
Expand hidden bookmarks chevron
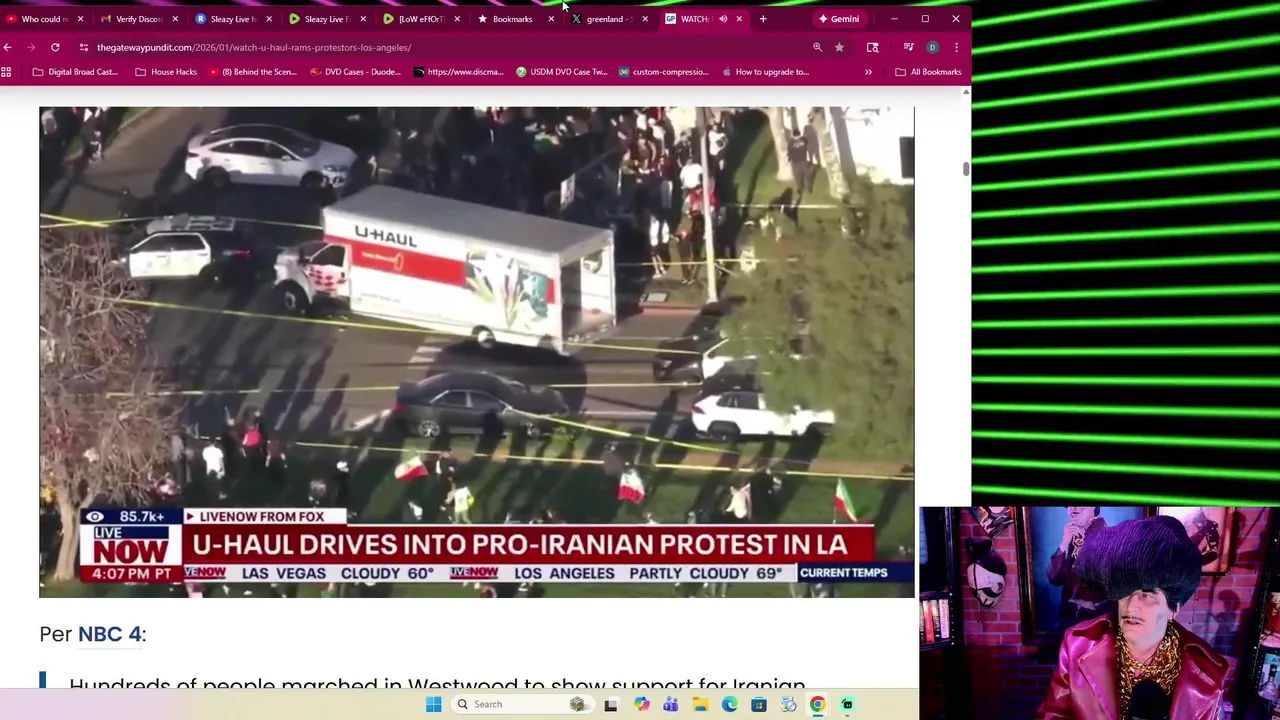point(868,72)
